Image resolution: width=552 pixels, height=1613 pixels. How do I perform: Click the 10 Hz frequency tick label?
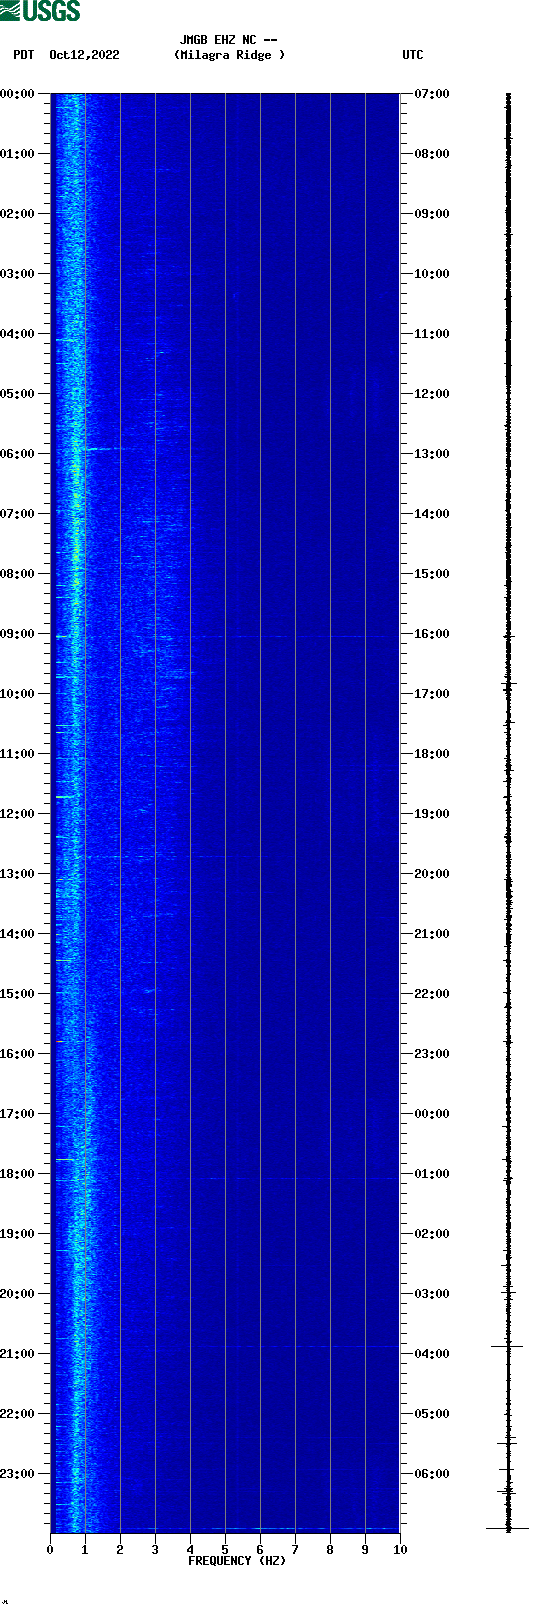400,1550
